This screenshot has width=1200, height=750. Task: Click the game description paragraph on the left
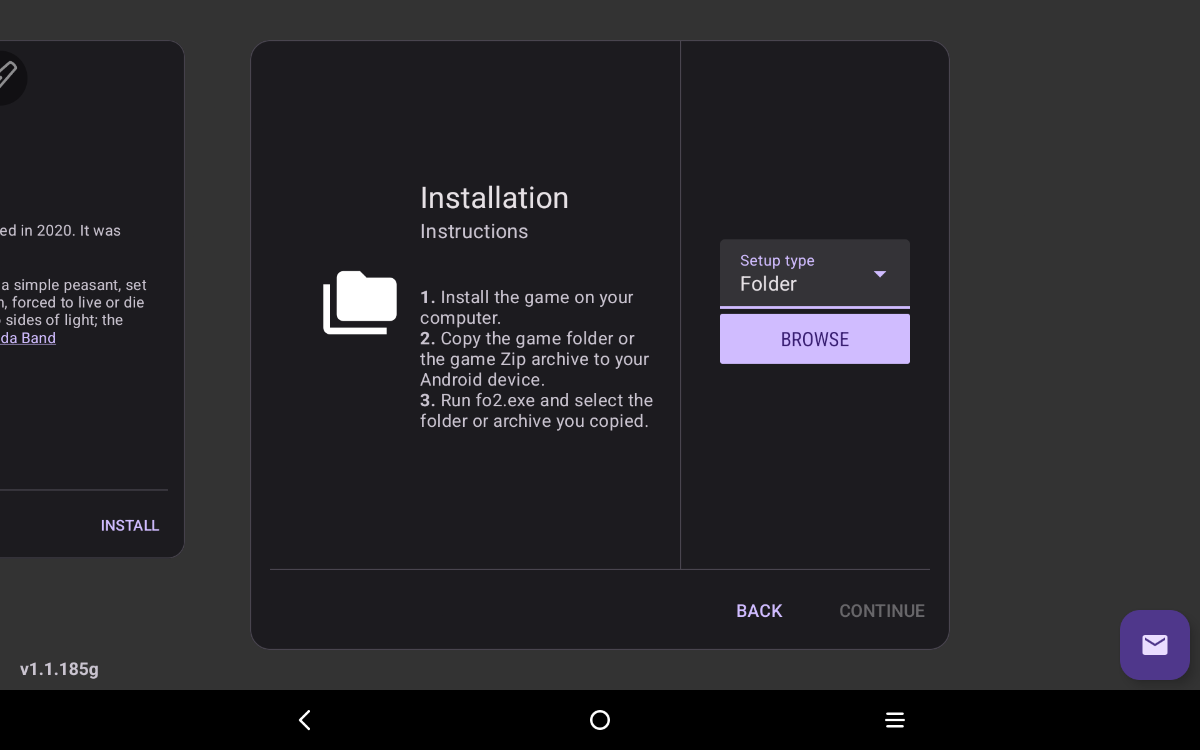coord(70,298)
